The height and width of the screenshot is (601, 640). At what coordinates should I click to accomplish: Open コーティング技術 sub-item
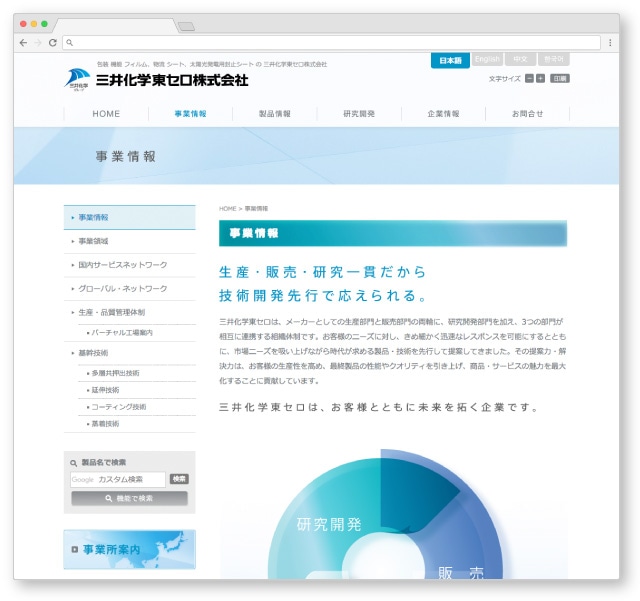click(x=137, y=407)
